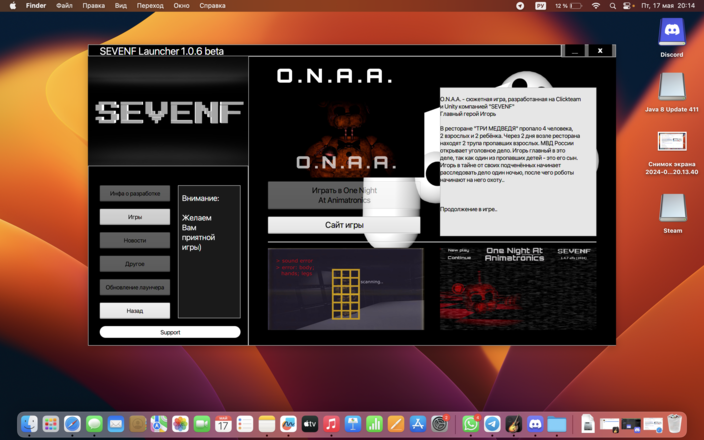
Task: Open App Store from the Dock
Action: coord(418,424)
